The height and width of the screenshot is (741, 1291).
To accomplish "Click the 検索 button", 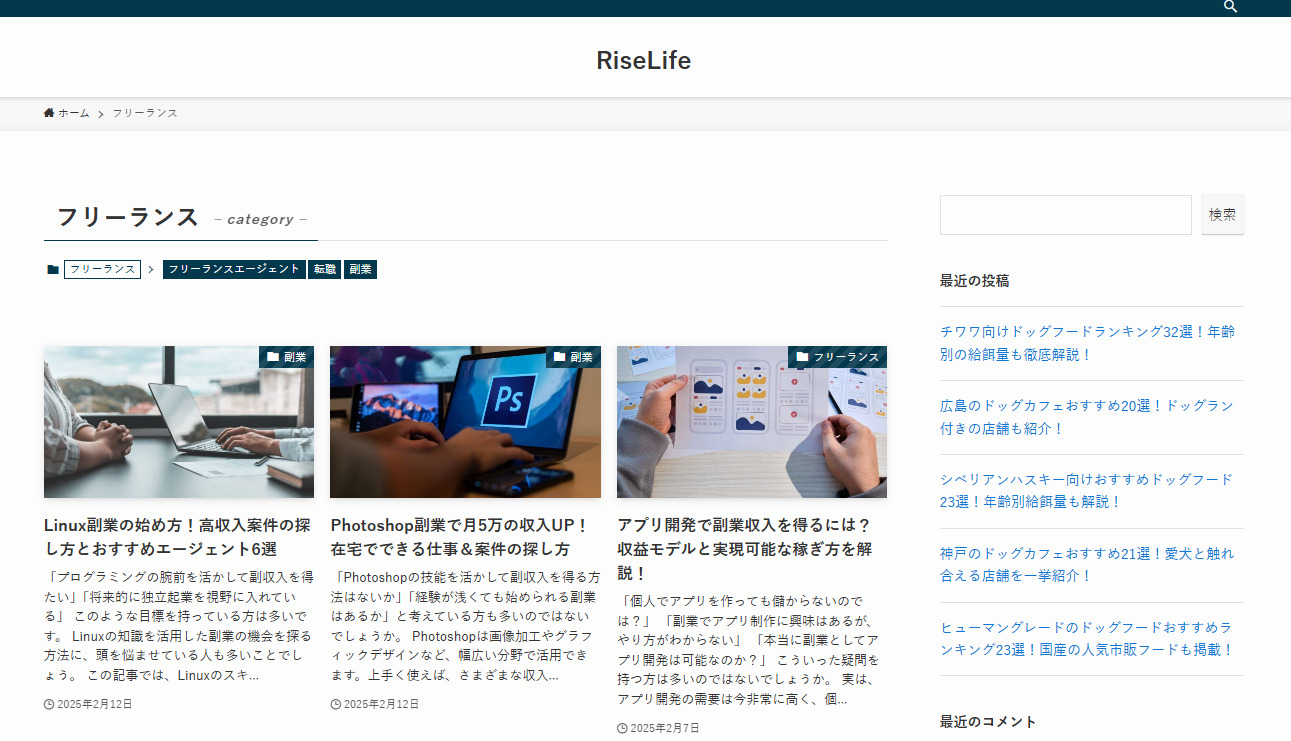I will [x=1223, y=215].
